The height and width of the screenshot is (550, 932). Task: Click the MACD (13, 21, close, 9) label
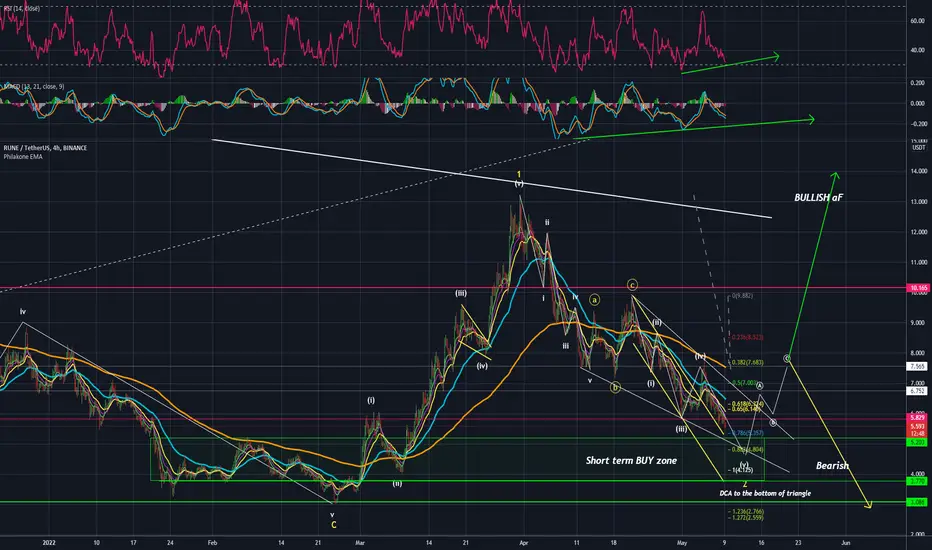tap(34, 87)
